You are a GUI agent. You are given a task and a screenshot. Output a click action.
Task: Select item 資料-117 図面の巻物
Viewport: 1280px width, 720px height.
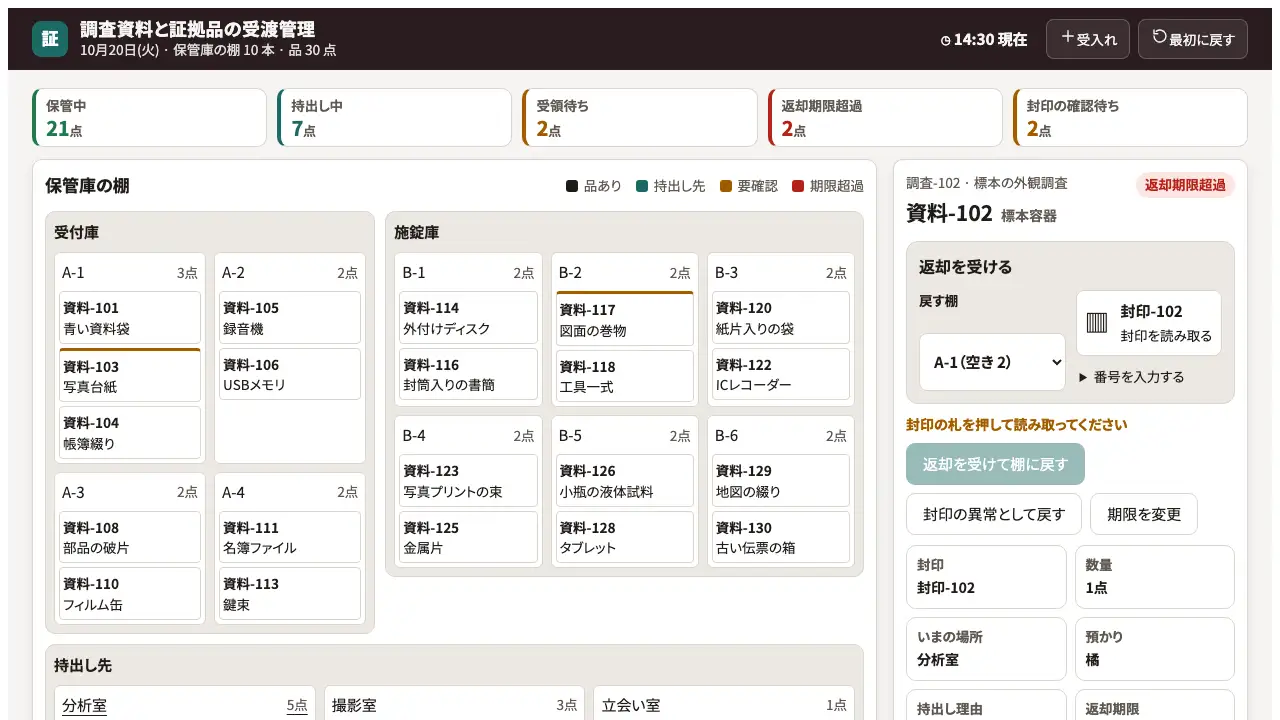click(624, 319)
